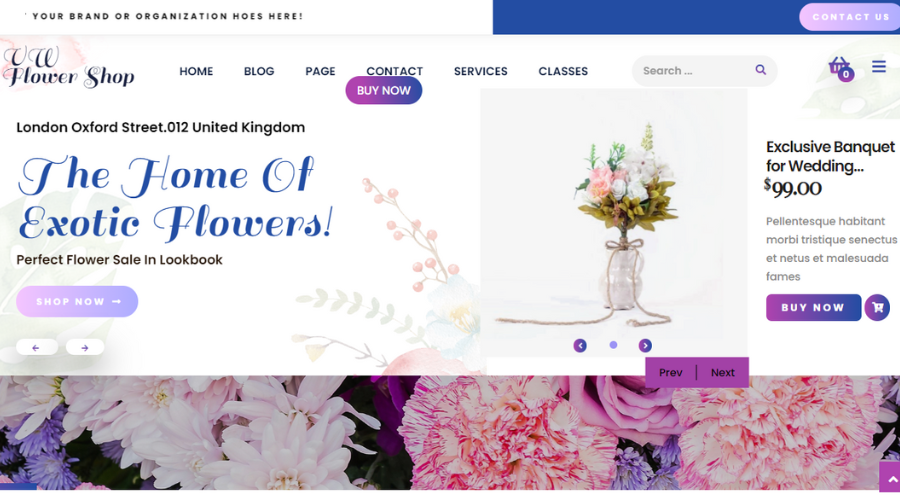Click the CONTACT US button
The width and height of the screenshot is (900, 500).
click(x=850, y=17)
